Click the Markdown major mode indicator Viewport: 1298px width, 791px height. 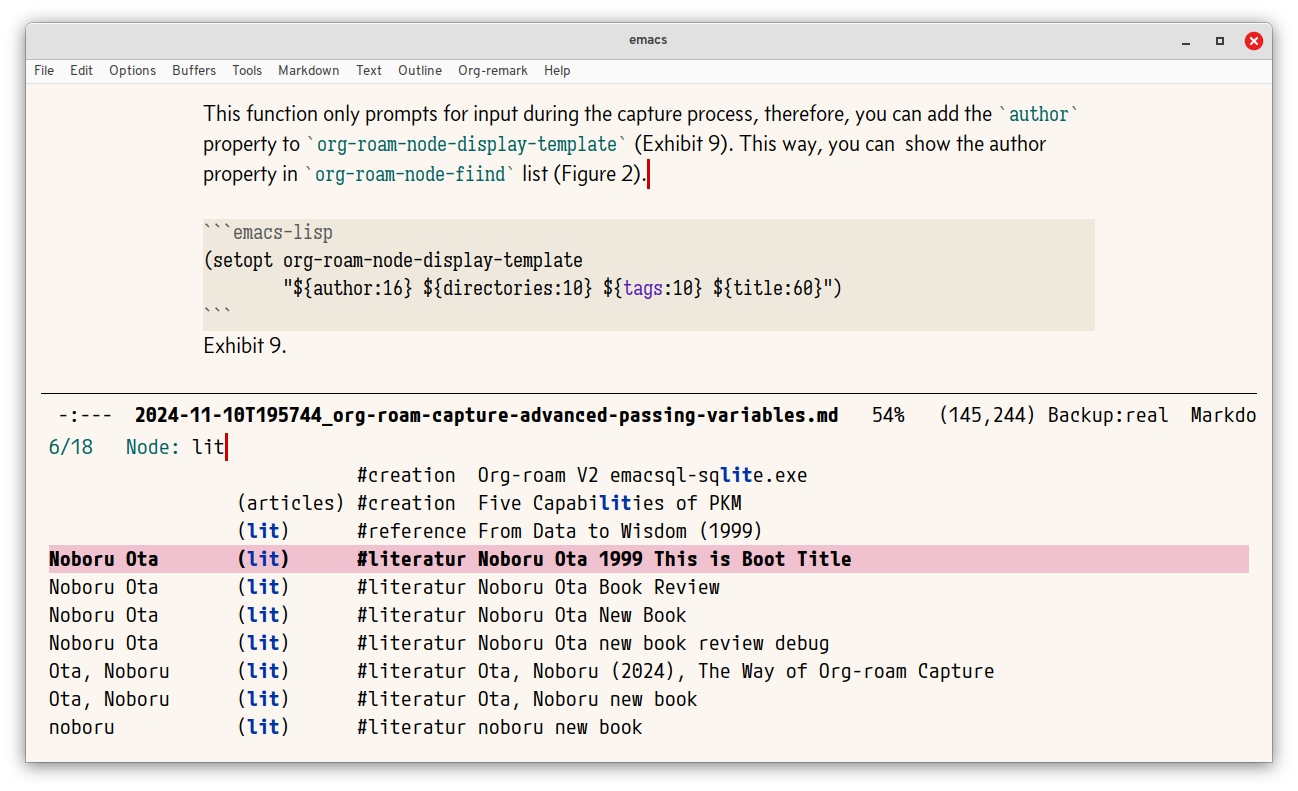[x=1223, y=415]
